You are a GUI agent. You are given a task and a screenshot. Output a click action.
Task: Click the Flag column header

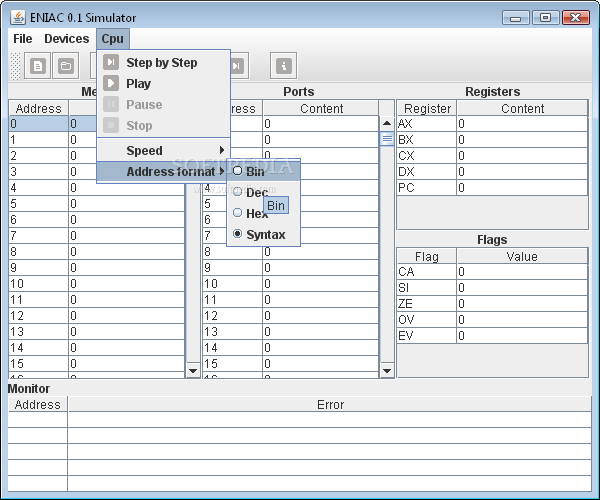click(x=427, y=256)
